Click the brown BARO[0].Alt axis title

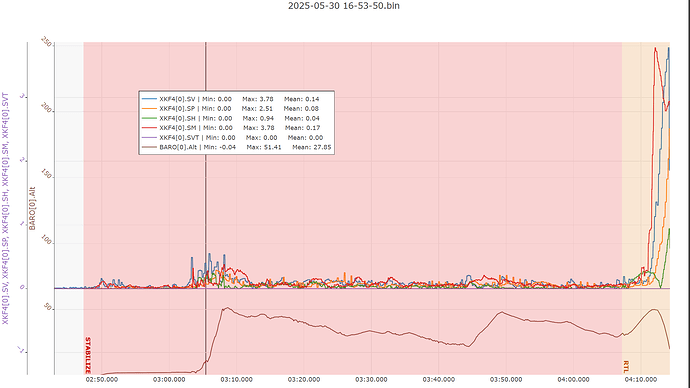coord(32,209)
